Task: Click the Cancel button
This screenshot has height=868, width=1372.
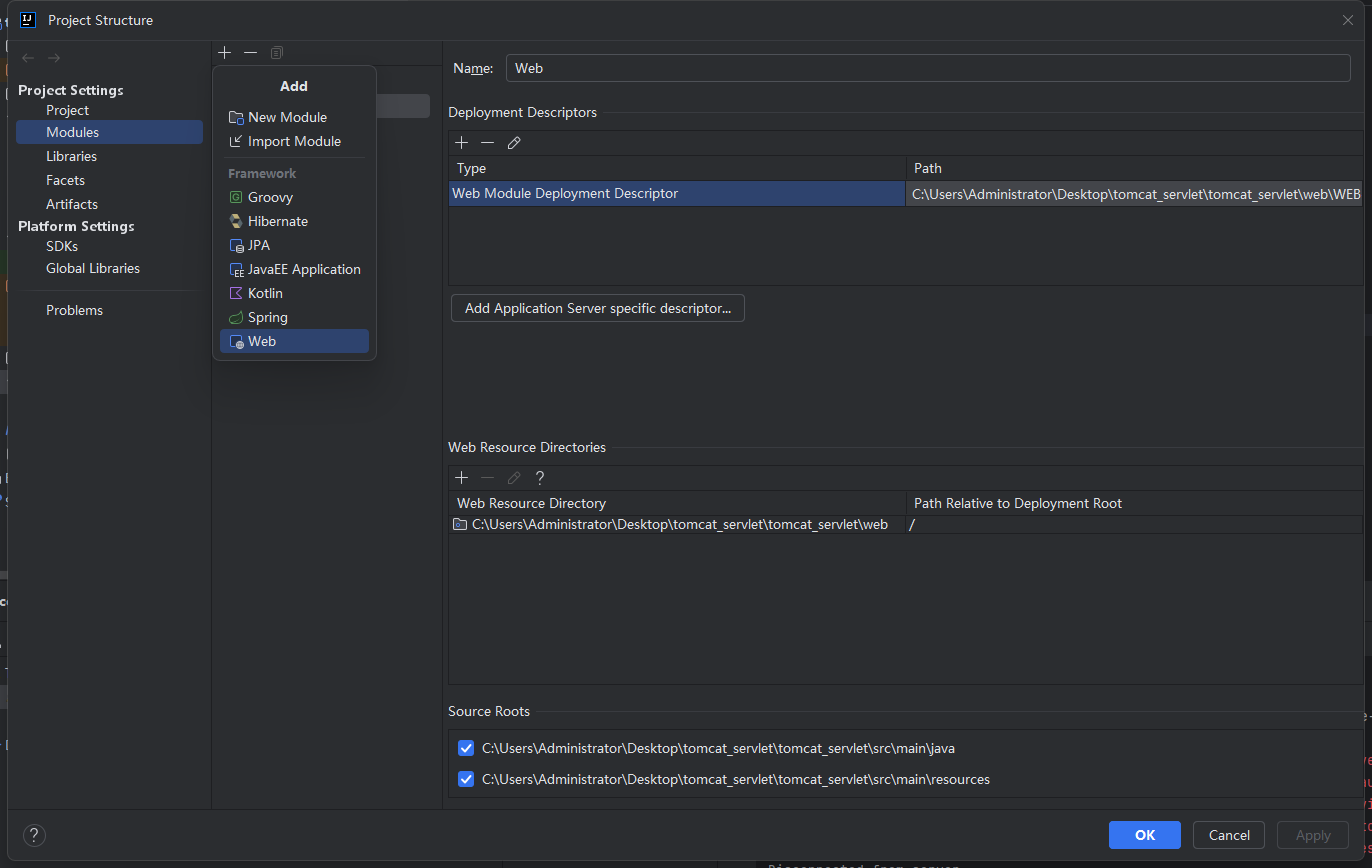Action: (1229, 835)
